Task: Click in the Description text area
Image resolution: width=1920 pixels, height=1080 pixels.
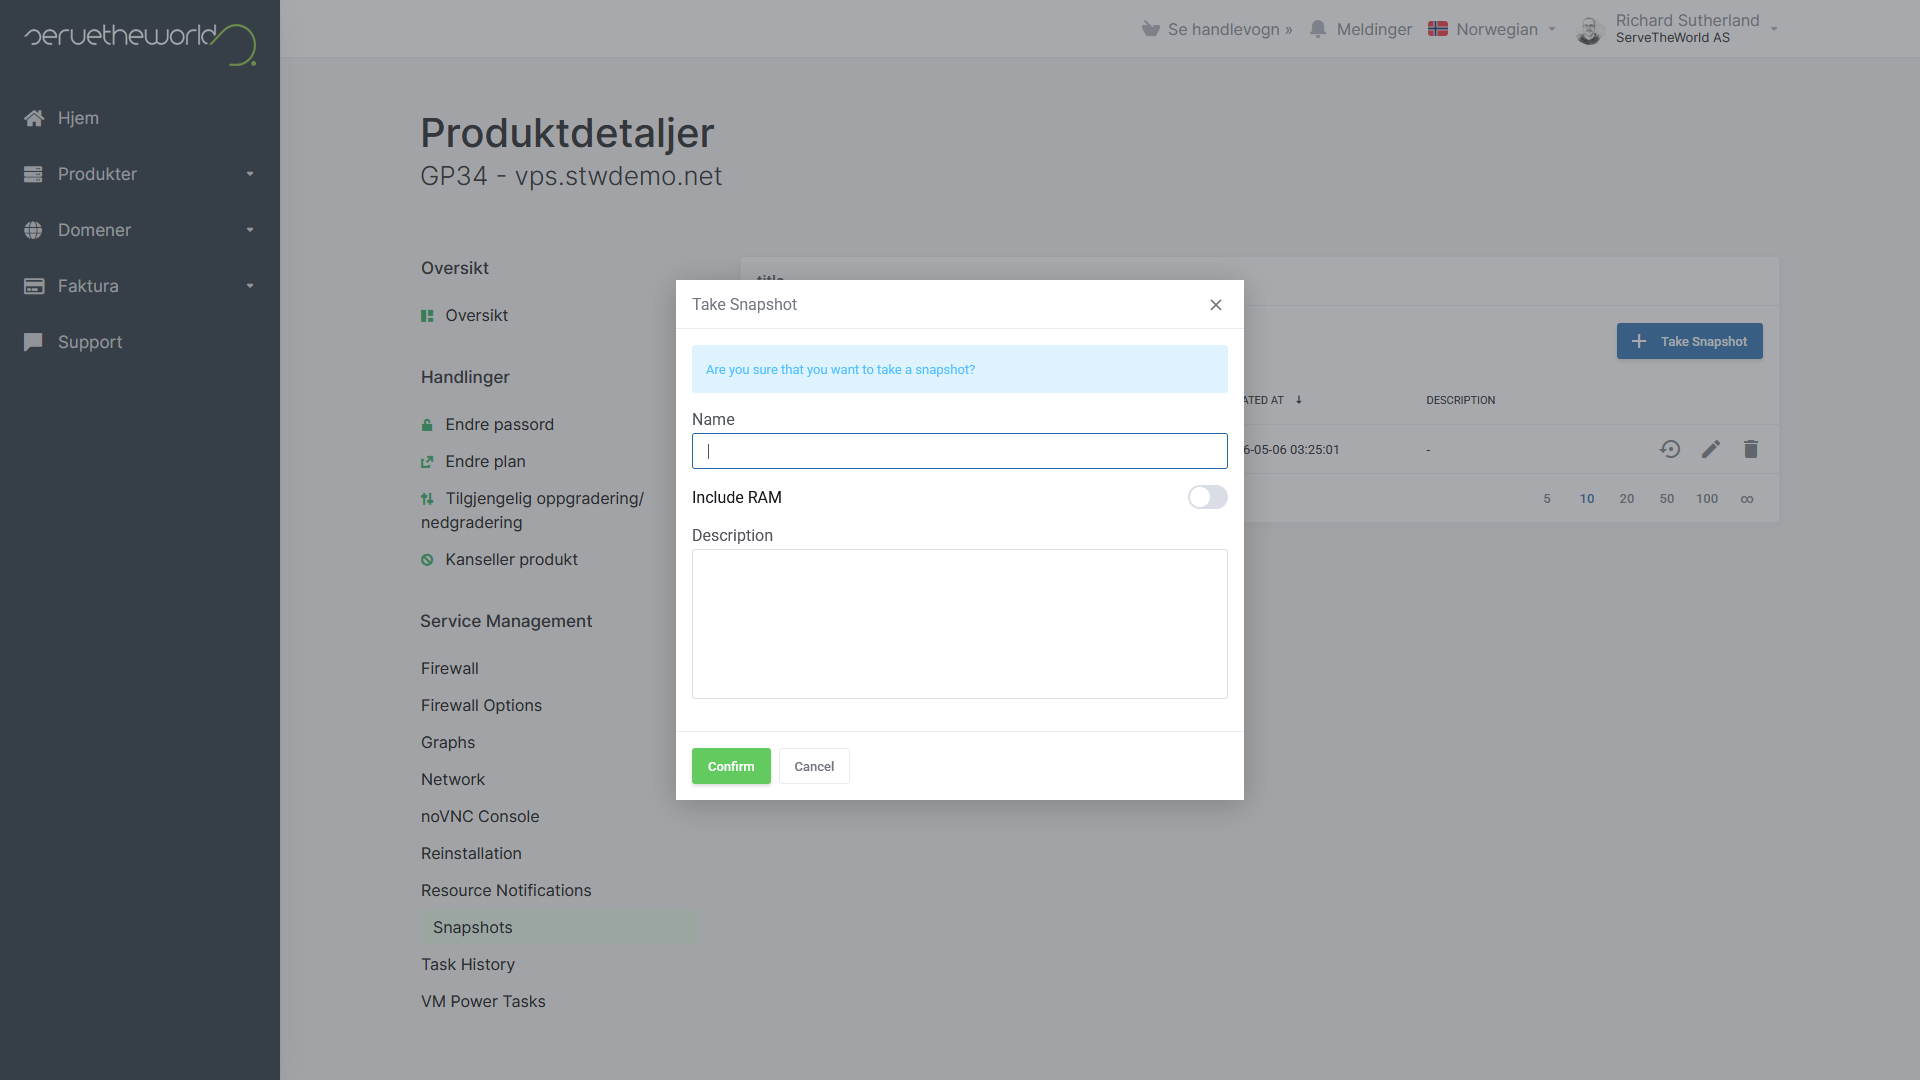Action: point(960,624)
